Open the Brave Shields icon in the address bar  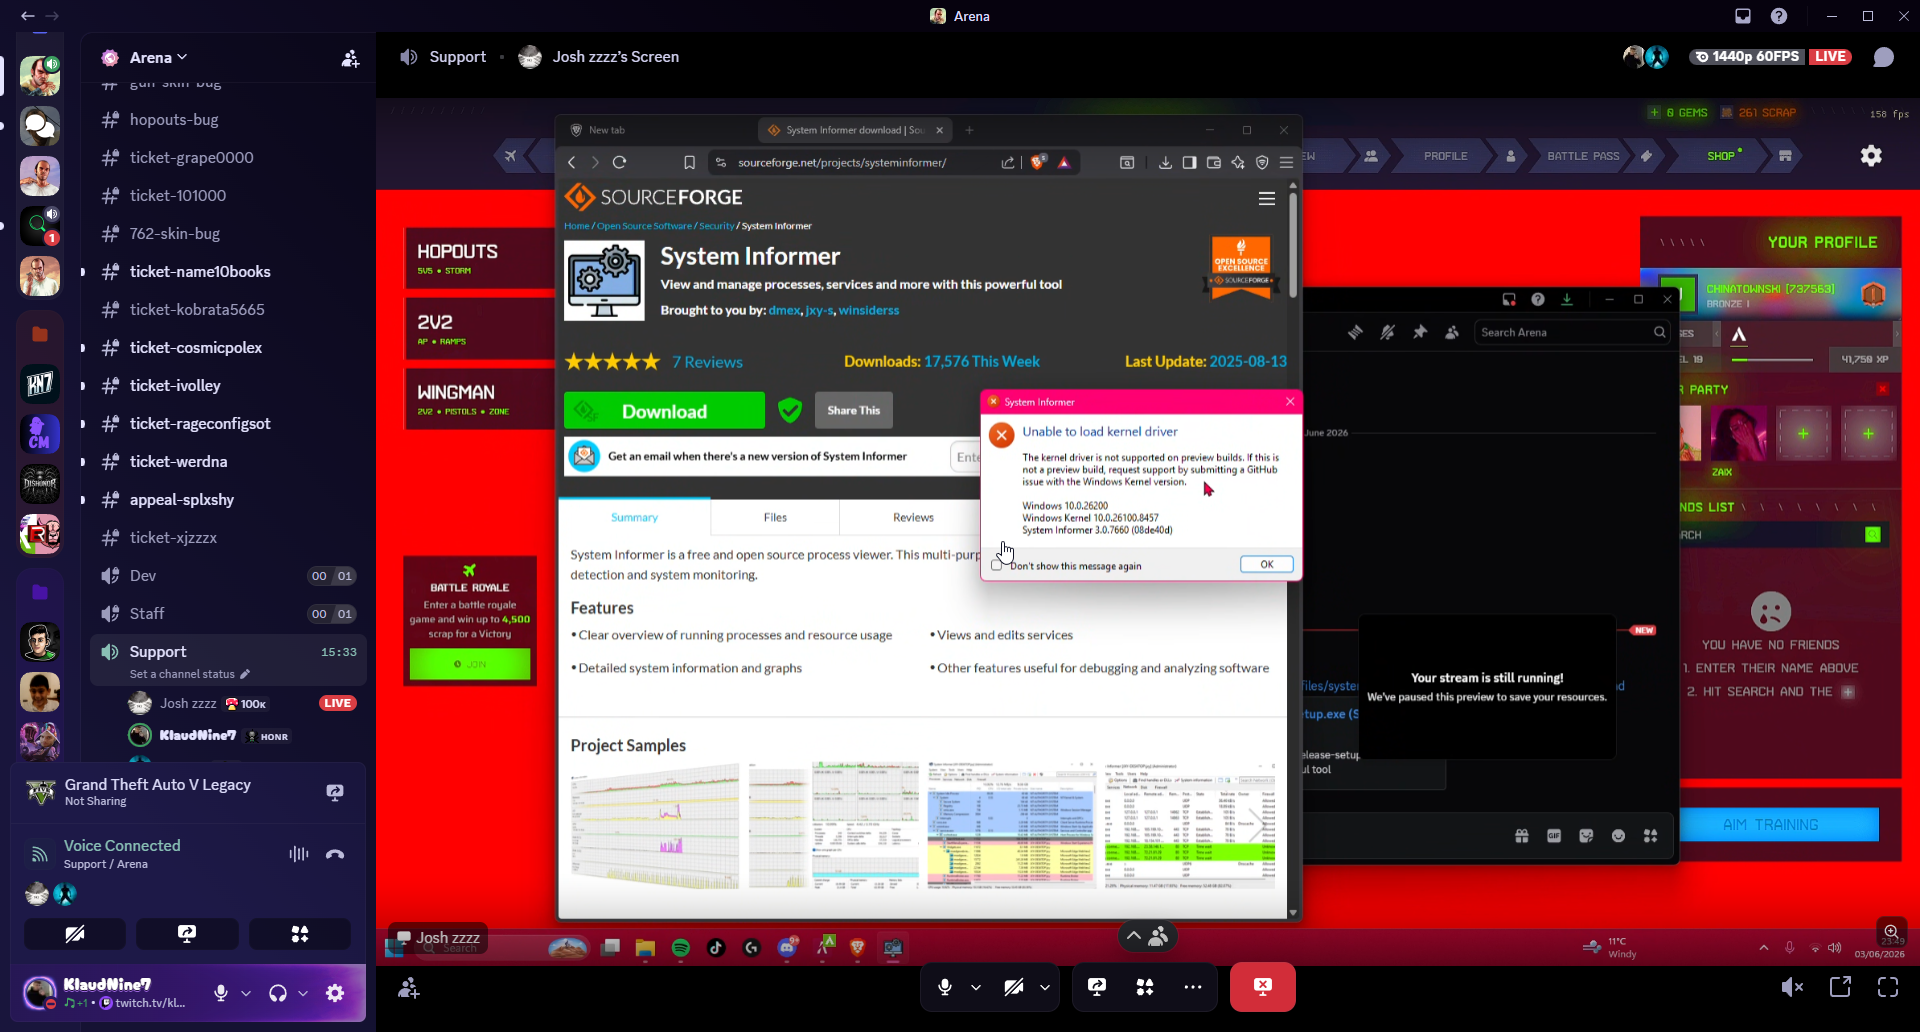click(1038, 162)
